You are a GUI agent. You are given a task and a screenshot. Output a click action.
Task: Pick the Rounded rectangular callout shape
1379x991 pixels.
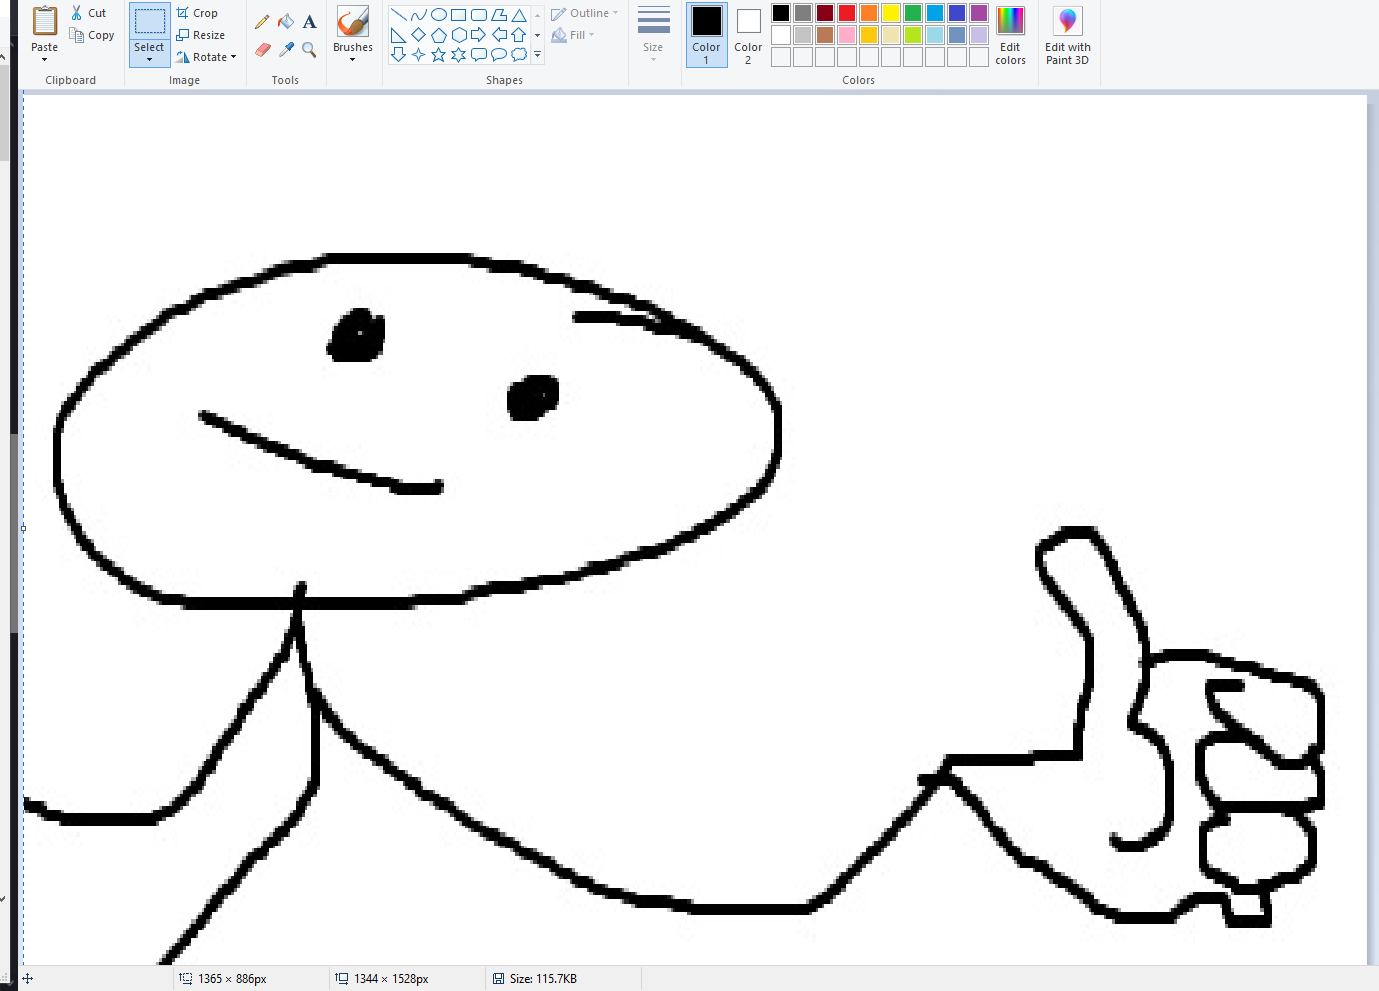(479, 55)
